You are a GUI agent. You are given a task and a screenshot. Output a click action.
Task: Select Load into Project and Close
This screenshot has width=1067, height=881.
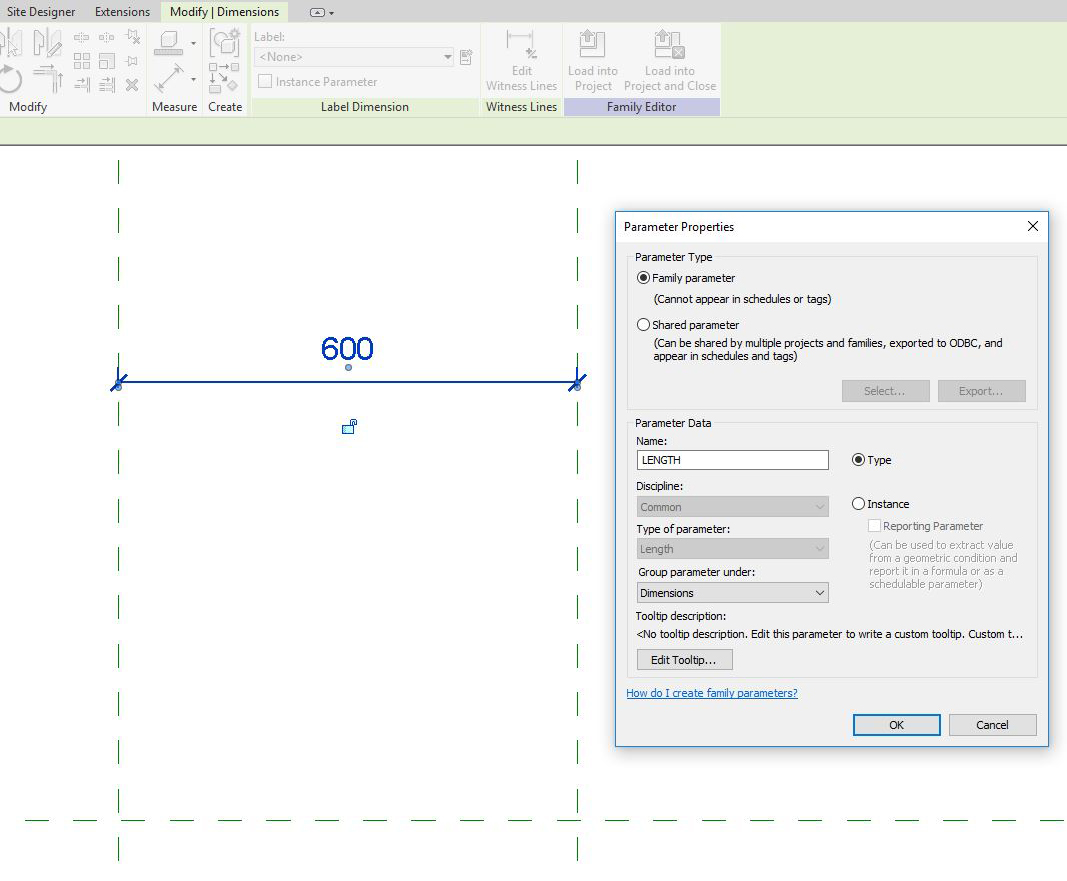(x=668, y=45)
